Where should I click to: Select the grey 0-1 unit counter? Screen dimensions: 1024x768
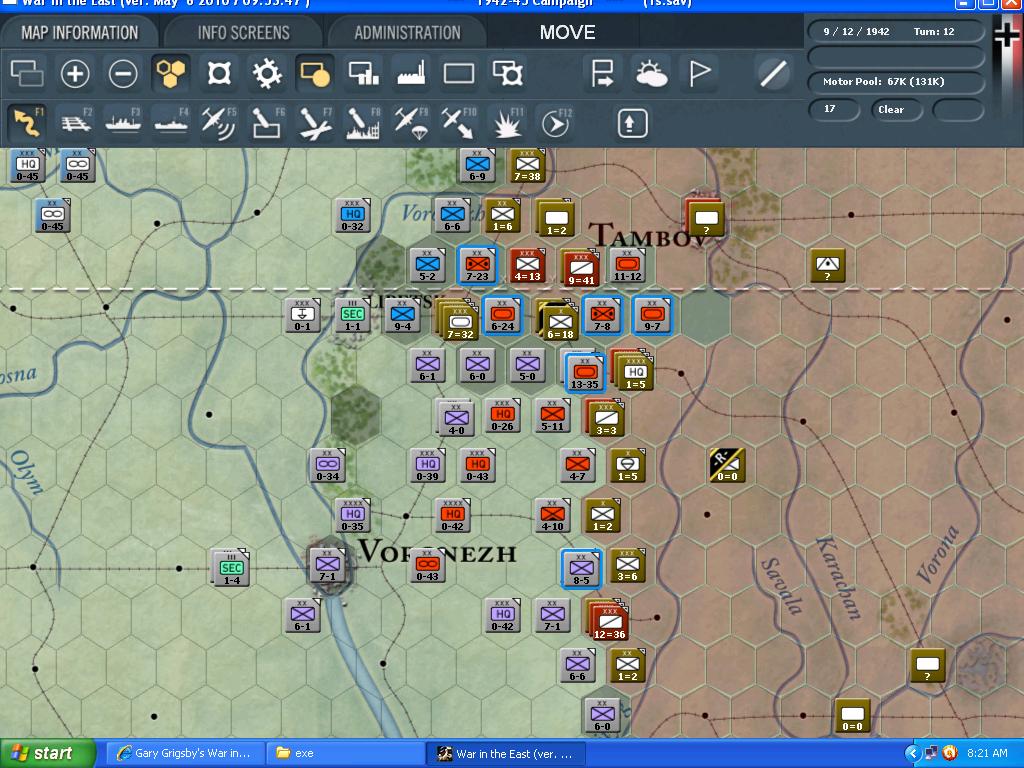pos(302,315)
